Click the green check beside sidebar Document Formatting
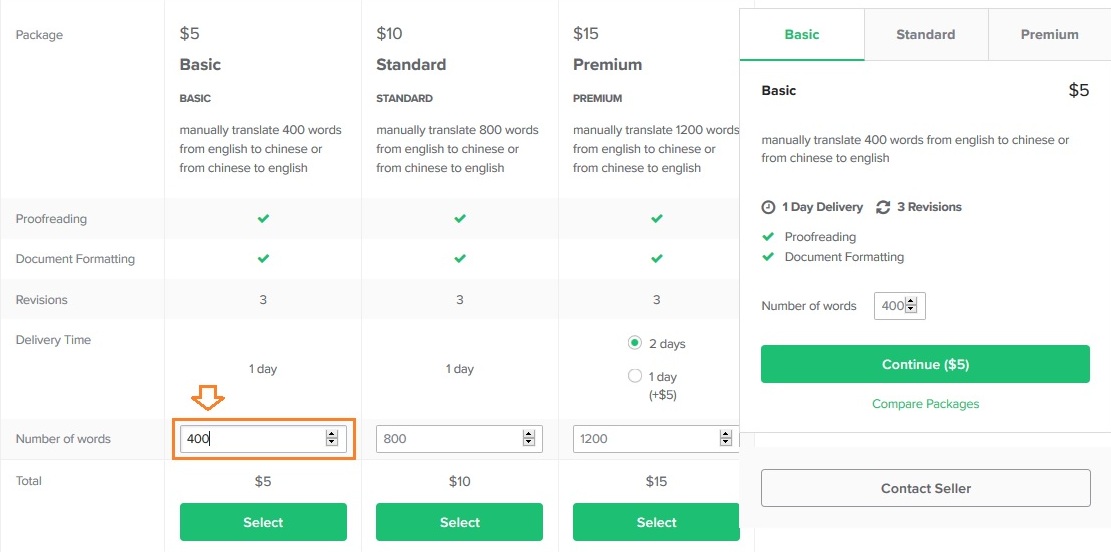The width and height of the screenshot is (1111, 552). tap(768, 257)
